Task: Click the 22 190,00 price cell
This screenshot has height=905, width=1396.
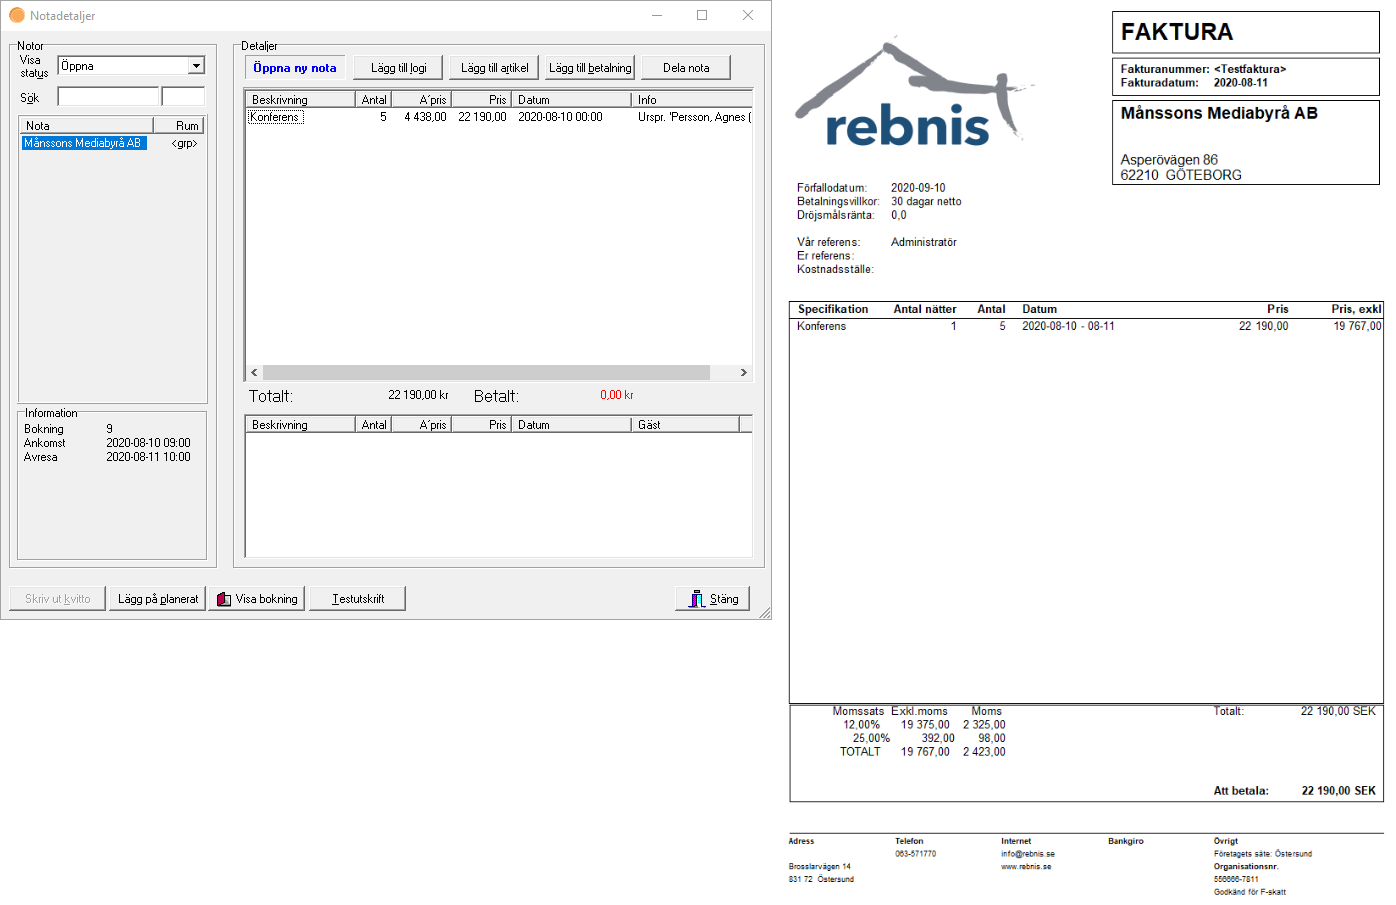Action: pyautogui.click(x=482, y=117)
